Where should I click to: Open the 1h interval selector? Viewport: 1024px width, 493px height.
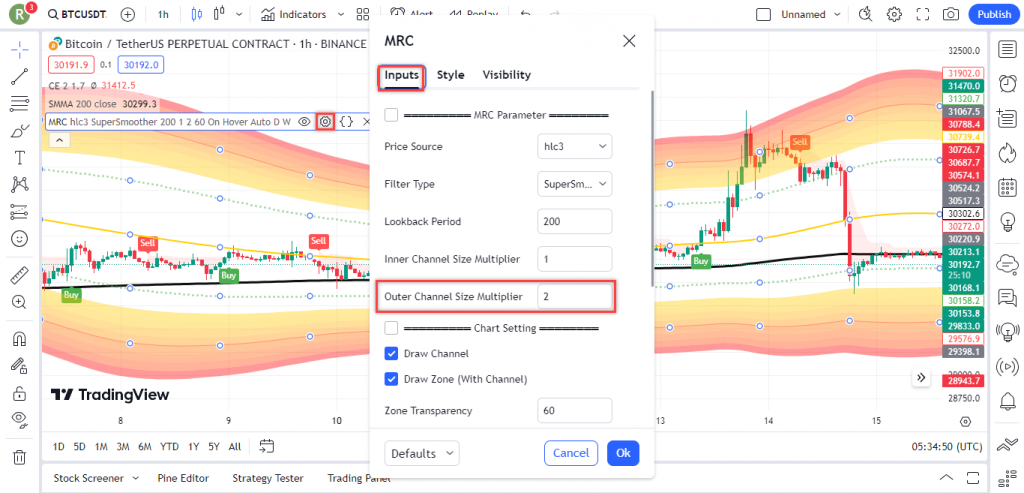coord(163,14)
